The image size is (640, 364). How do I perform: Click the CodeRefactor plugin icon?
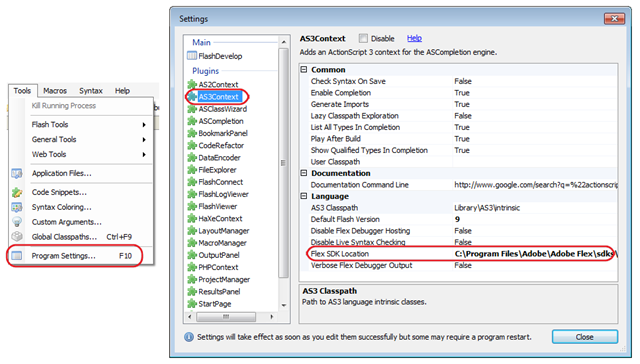pyautogui.click(x=192, y=145)
